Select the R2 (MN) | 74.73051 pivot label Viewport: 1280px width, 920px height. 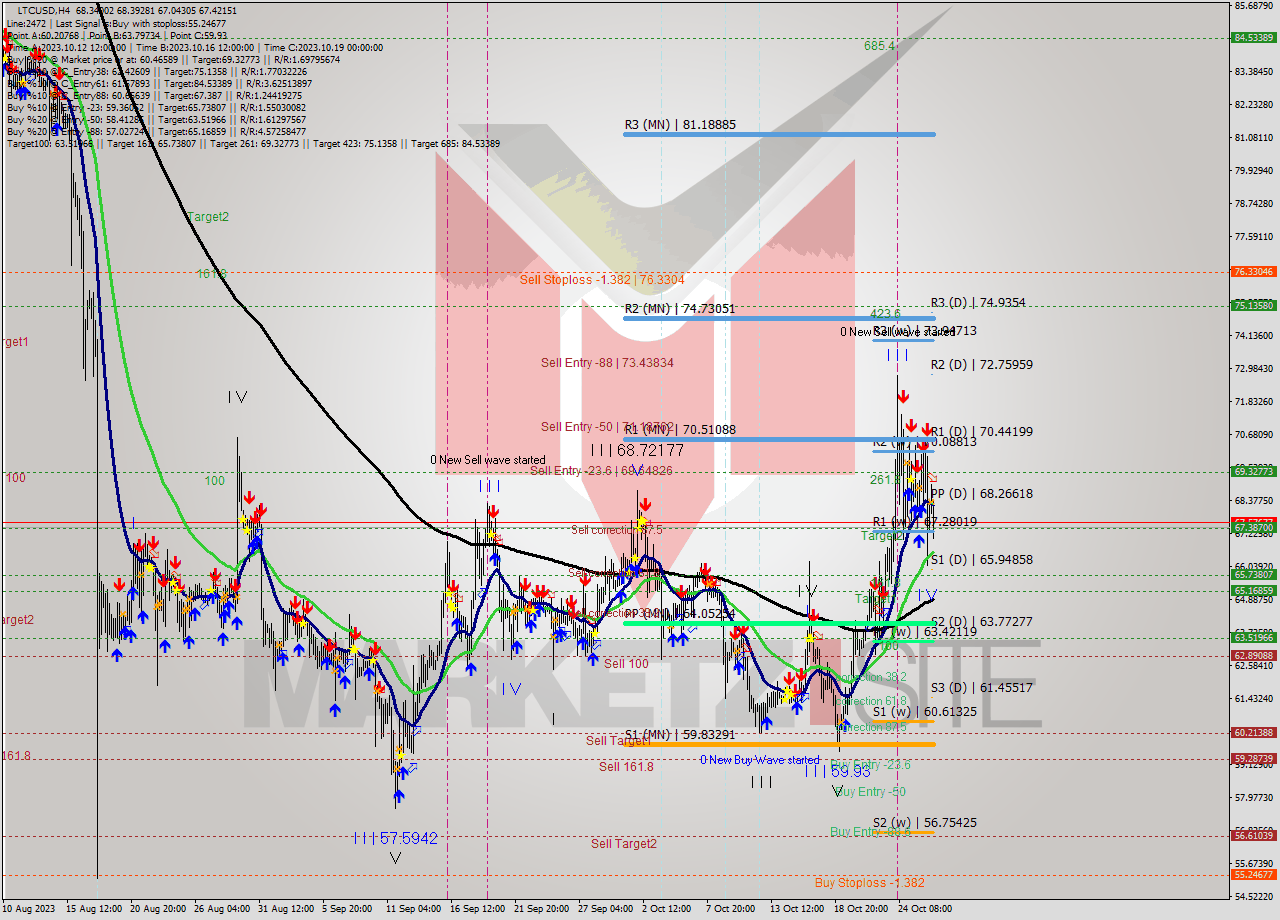click(680, 309)
